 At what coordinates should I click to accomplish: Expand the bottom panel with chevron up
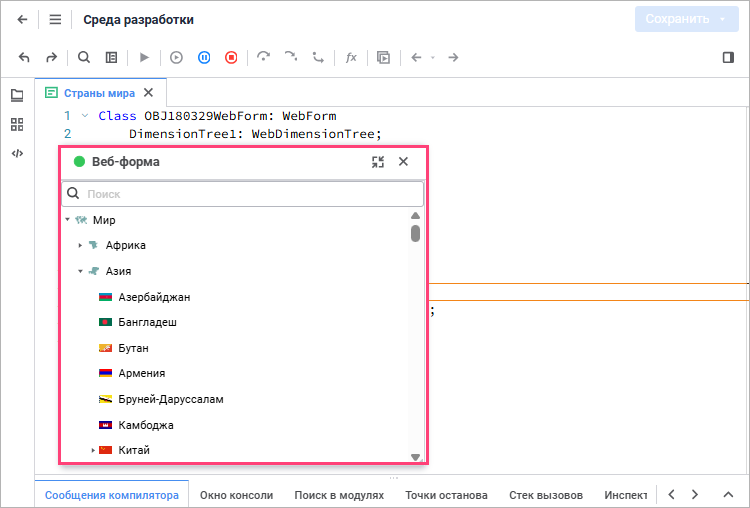(x=728, y=495)
